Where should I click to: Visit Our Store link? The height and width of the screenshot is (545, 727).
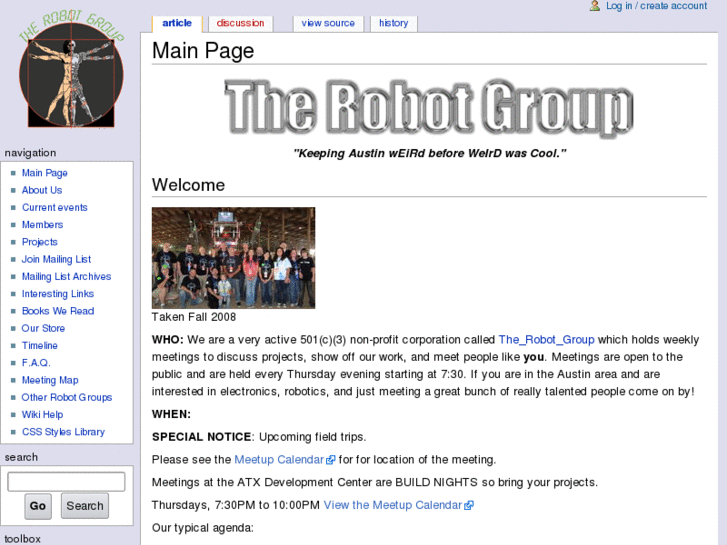43,328
